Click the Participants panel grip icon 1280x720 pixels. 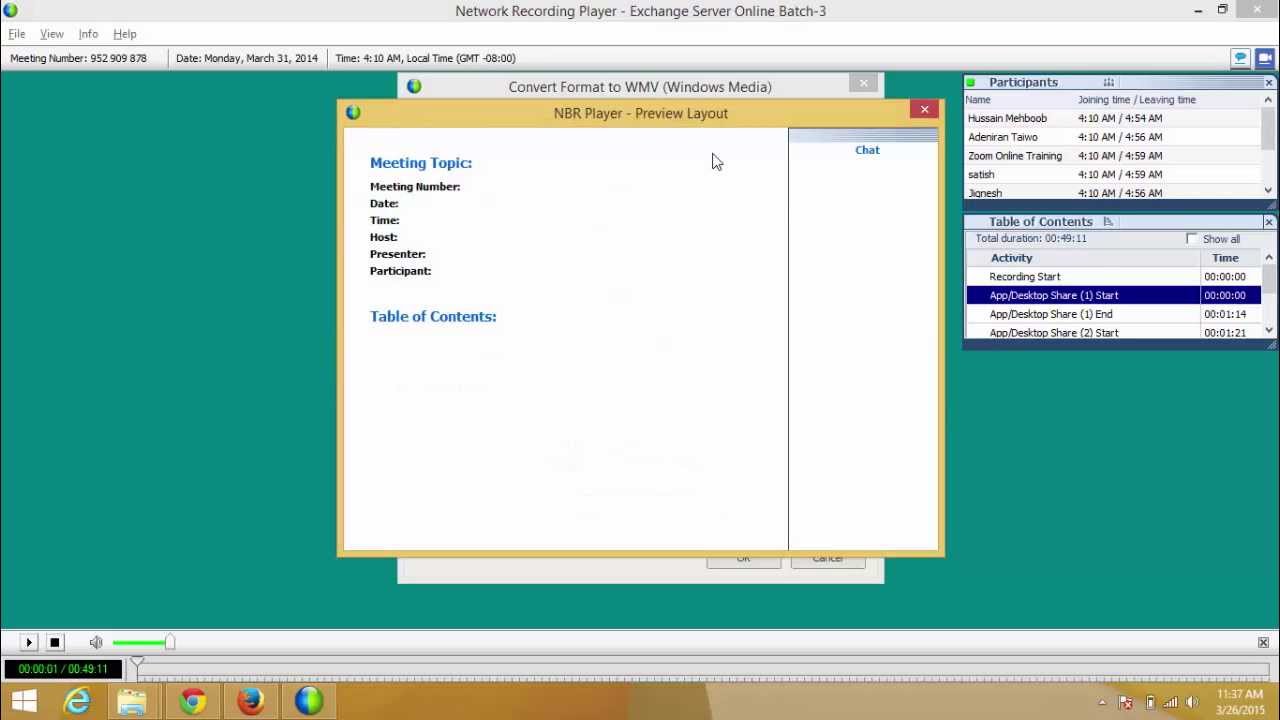click(1108, 82)
